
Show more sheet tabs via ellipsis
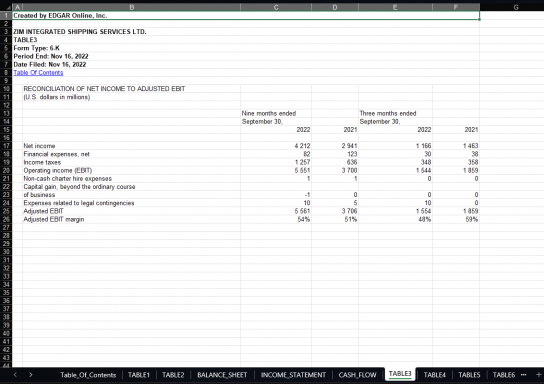(x=524, y=375)
